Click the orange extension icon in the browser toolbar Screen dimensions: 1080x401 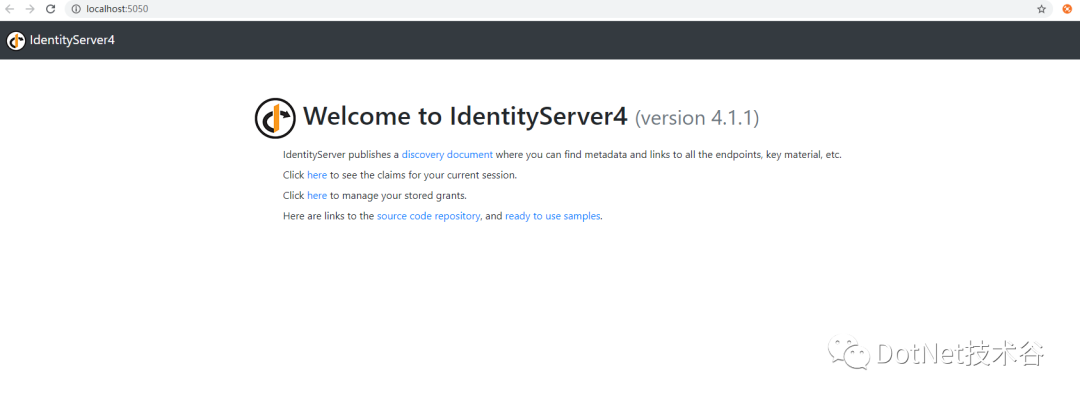1067,9
